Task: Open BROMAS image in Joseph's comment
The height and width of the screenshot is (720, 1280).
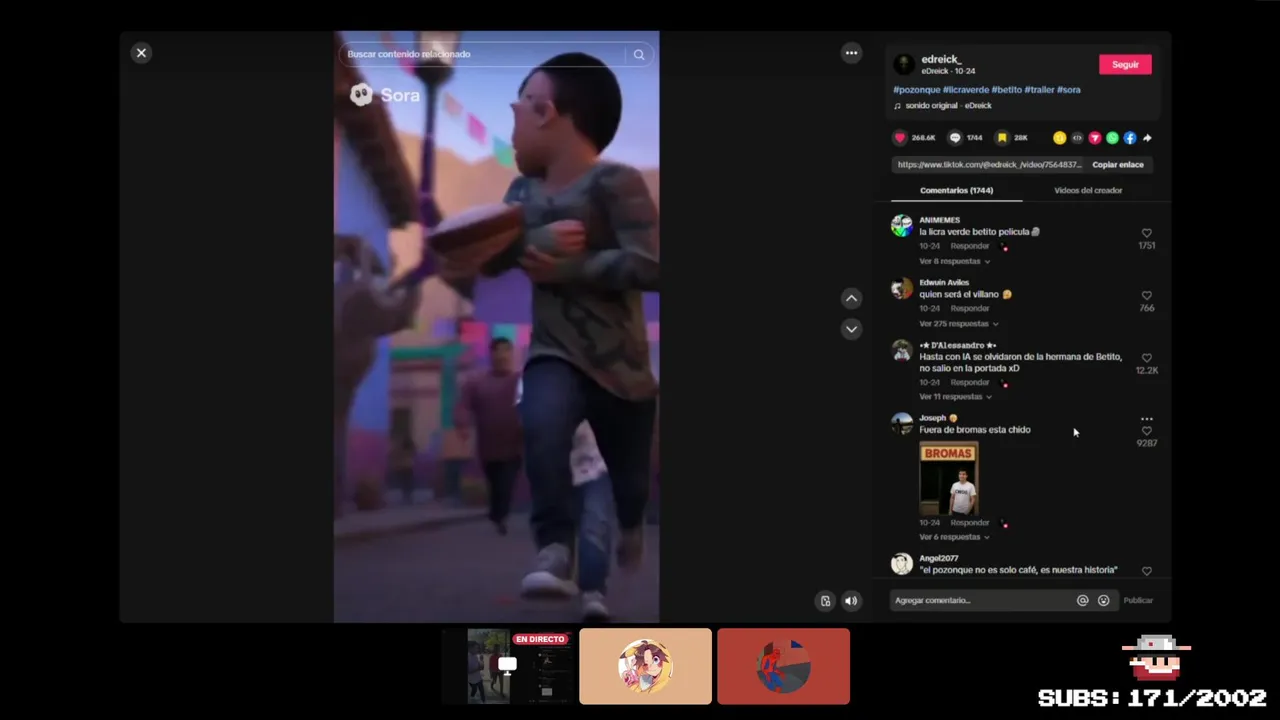Action: coord(949,479)
